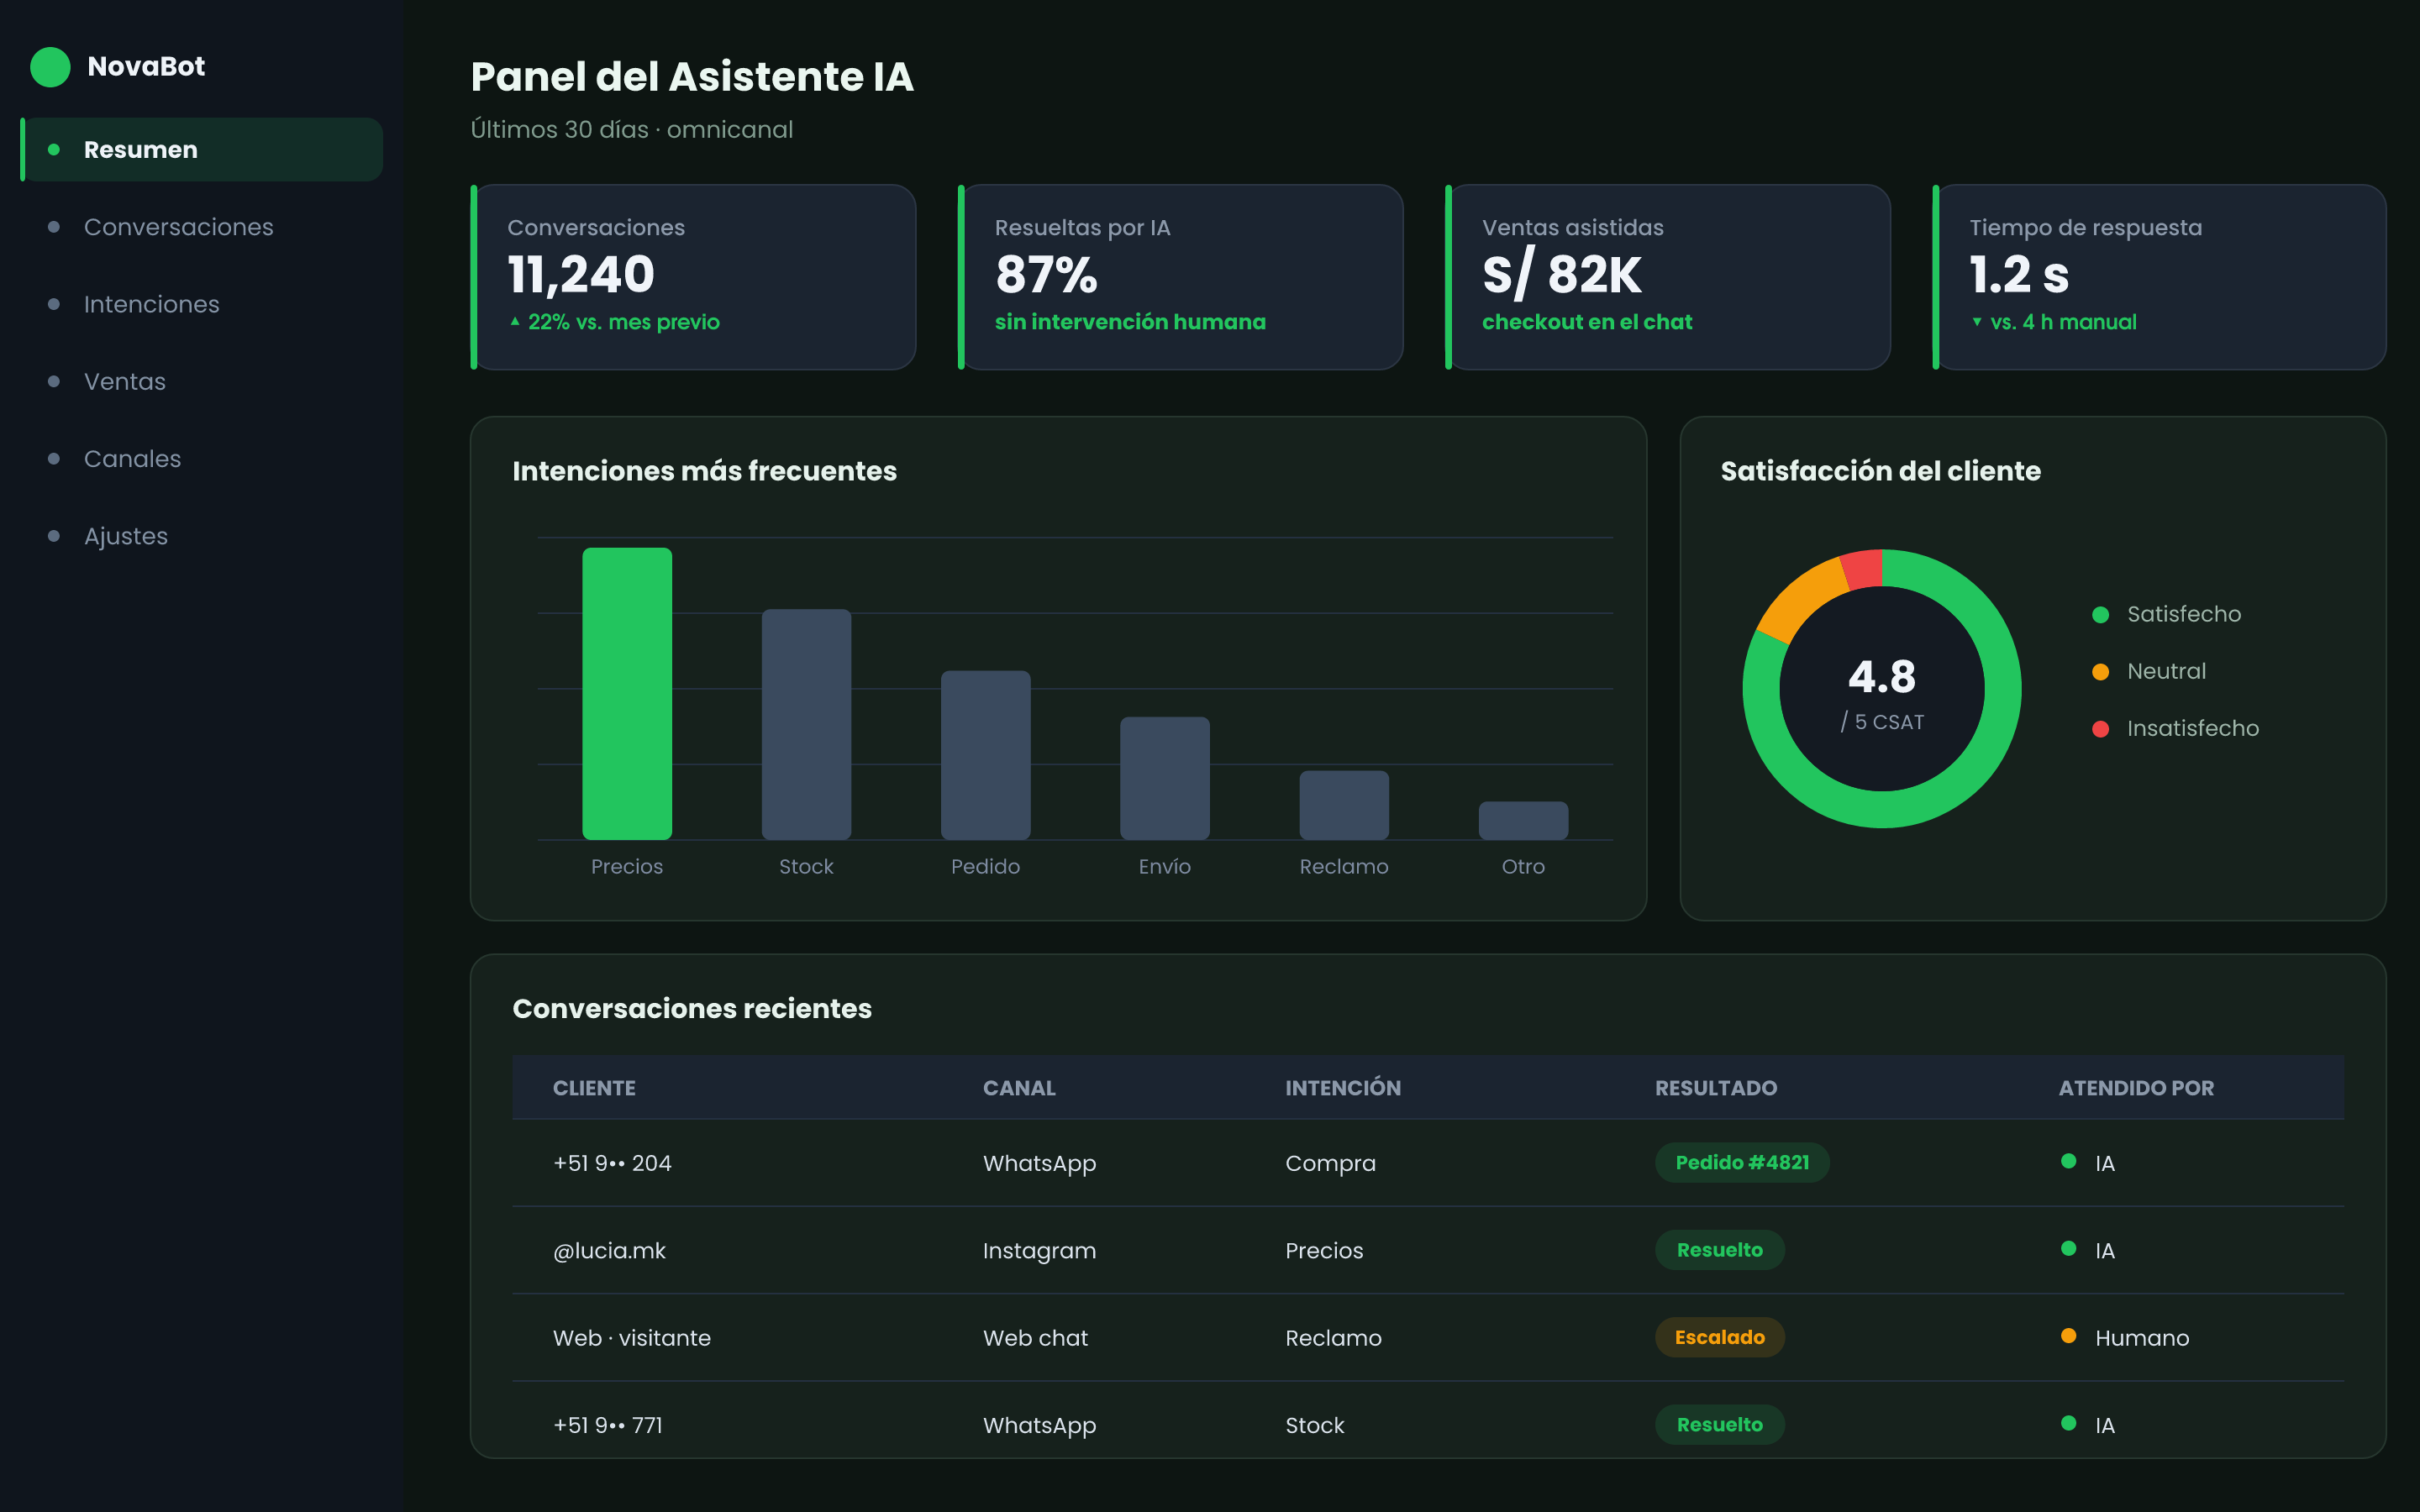Image resolution: width=2420 pixels, height=1512 pixels.
Task: Open the Resumen sidebar item
Action: tap(202, 149)
